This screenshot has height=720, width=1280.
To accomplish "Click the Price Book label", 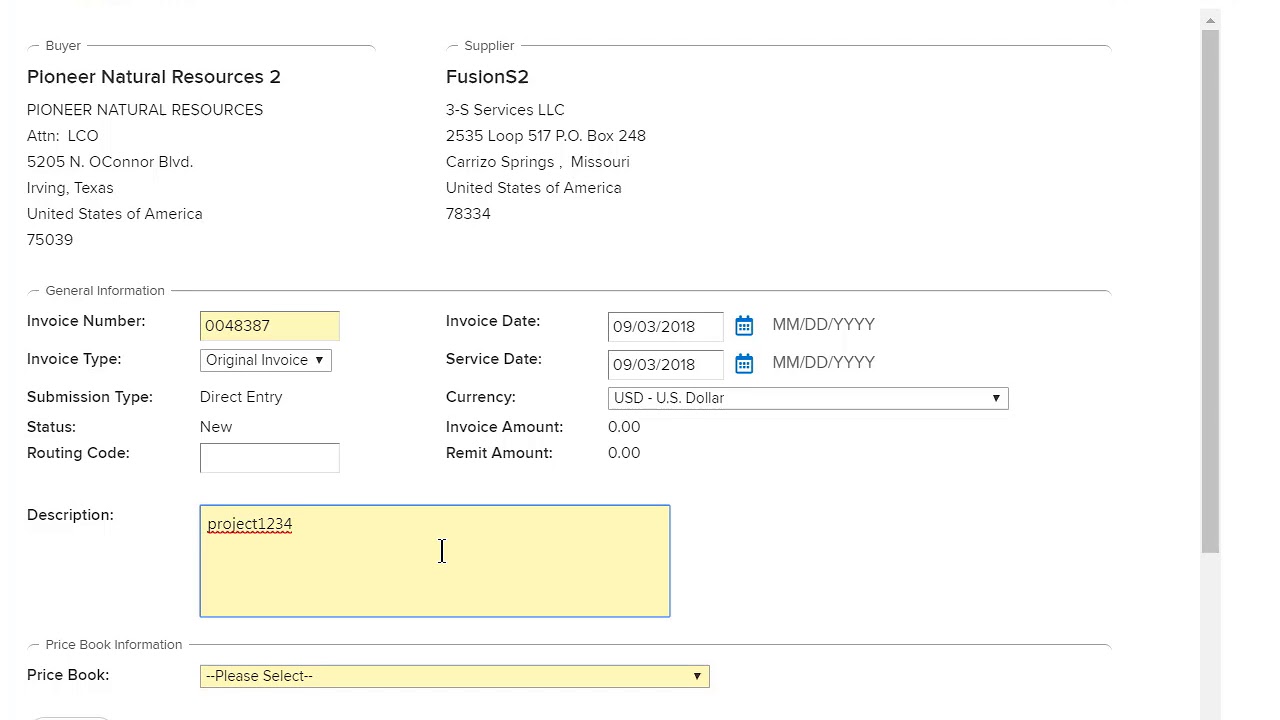I will pyautogui.click(x=68, y=675).
